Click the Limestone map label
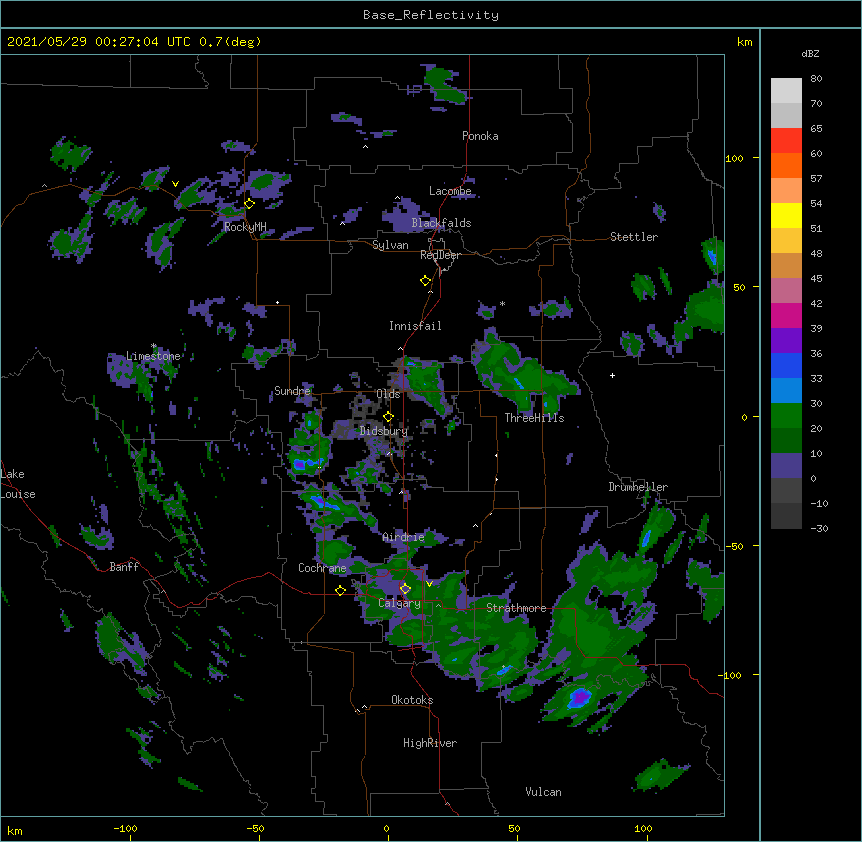The width and height of the screenshot is (862, 842). click(x=153, y=356)
